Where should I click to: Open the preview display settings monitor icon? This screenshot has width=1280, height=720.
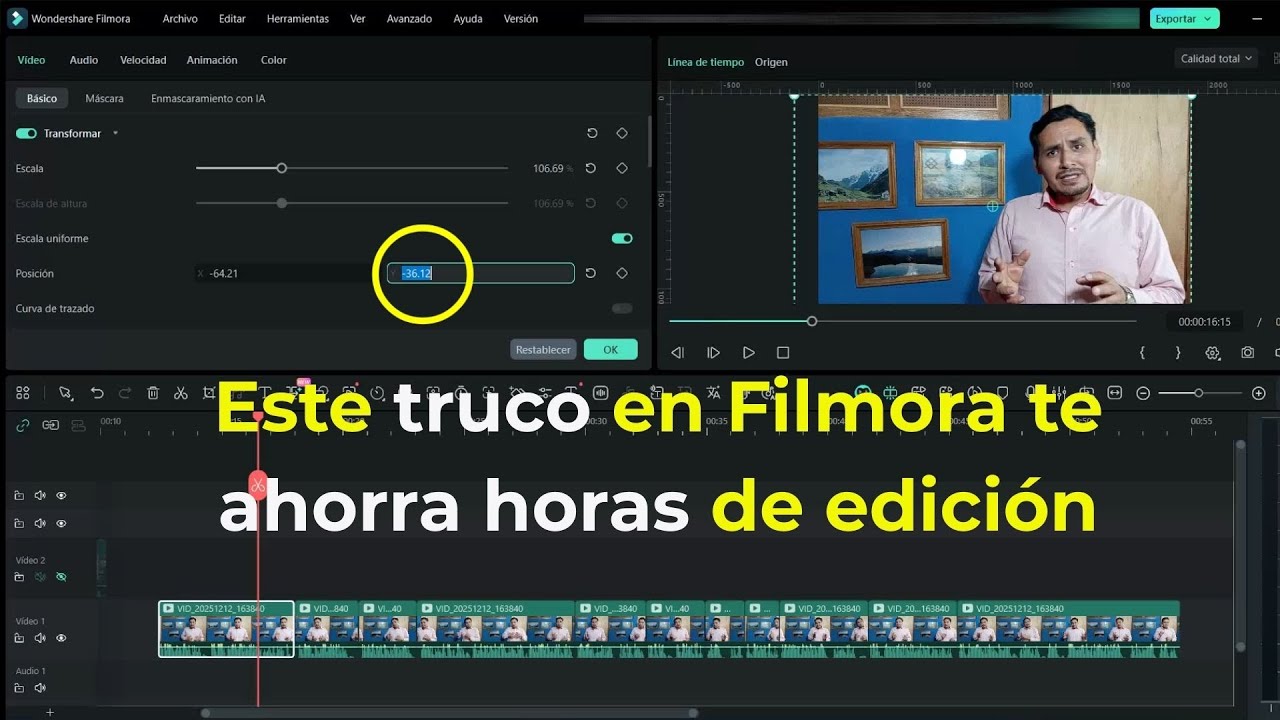(x=1213, y=352)
